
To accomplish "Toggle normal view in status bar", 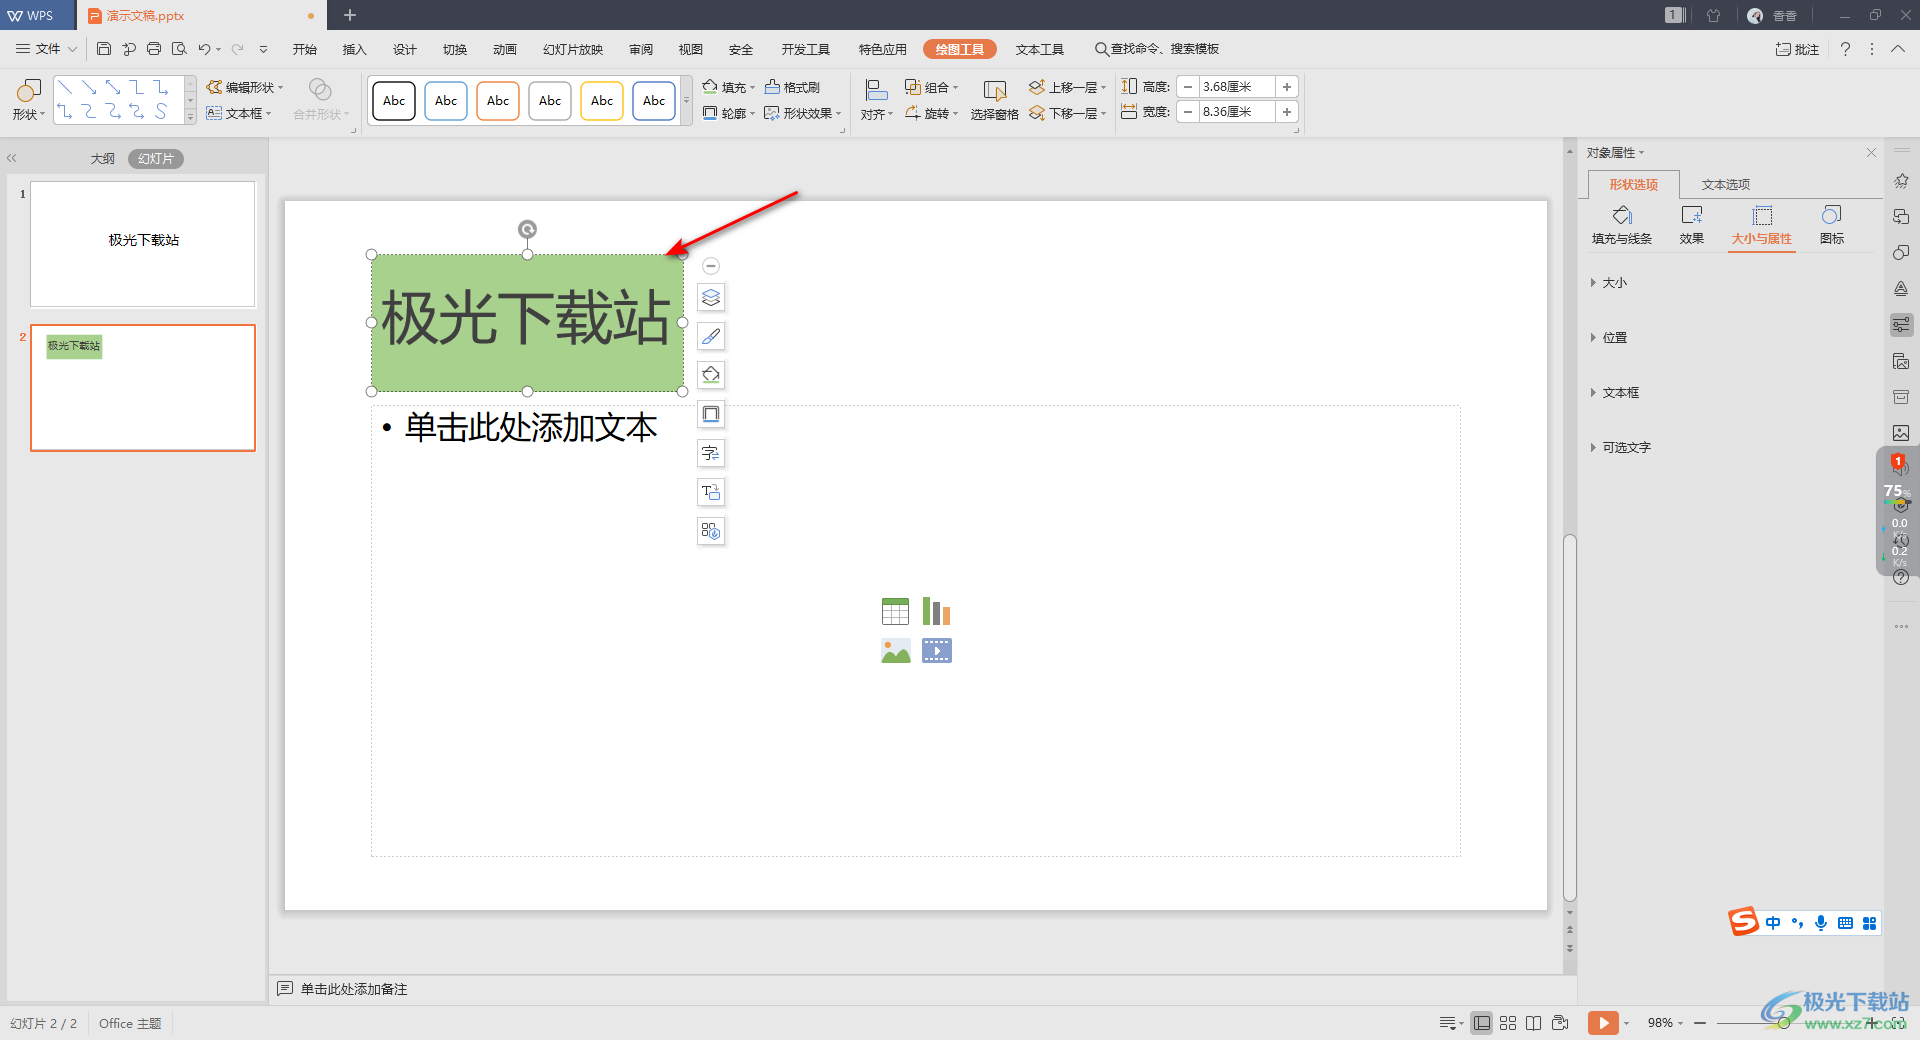I will click(x=1482, y=1023).
